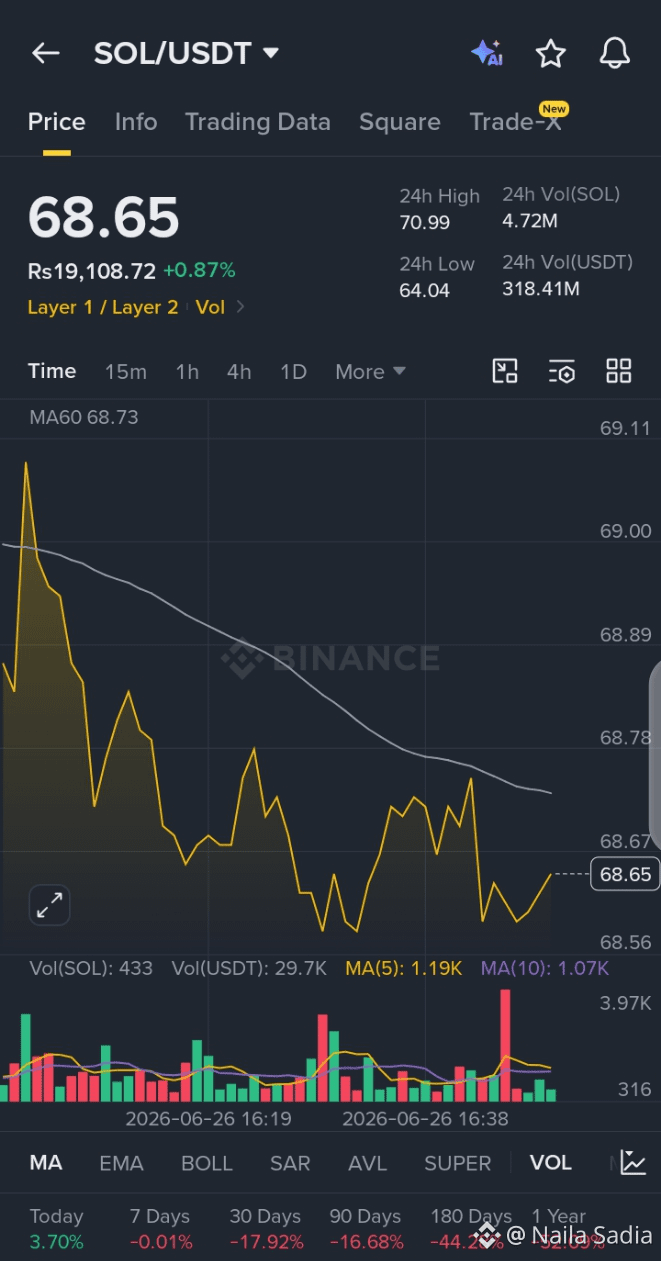
Task: Switch chart to 1D interval
Action: coord(293,372)
